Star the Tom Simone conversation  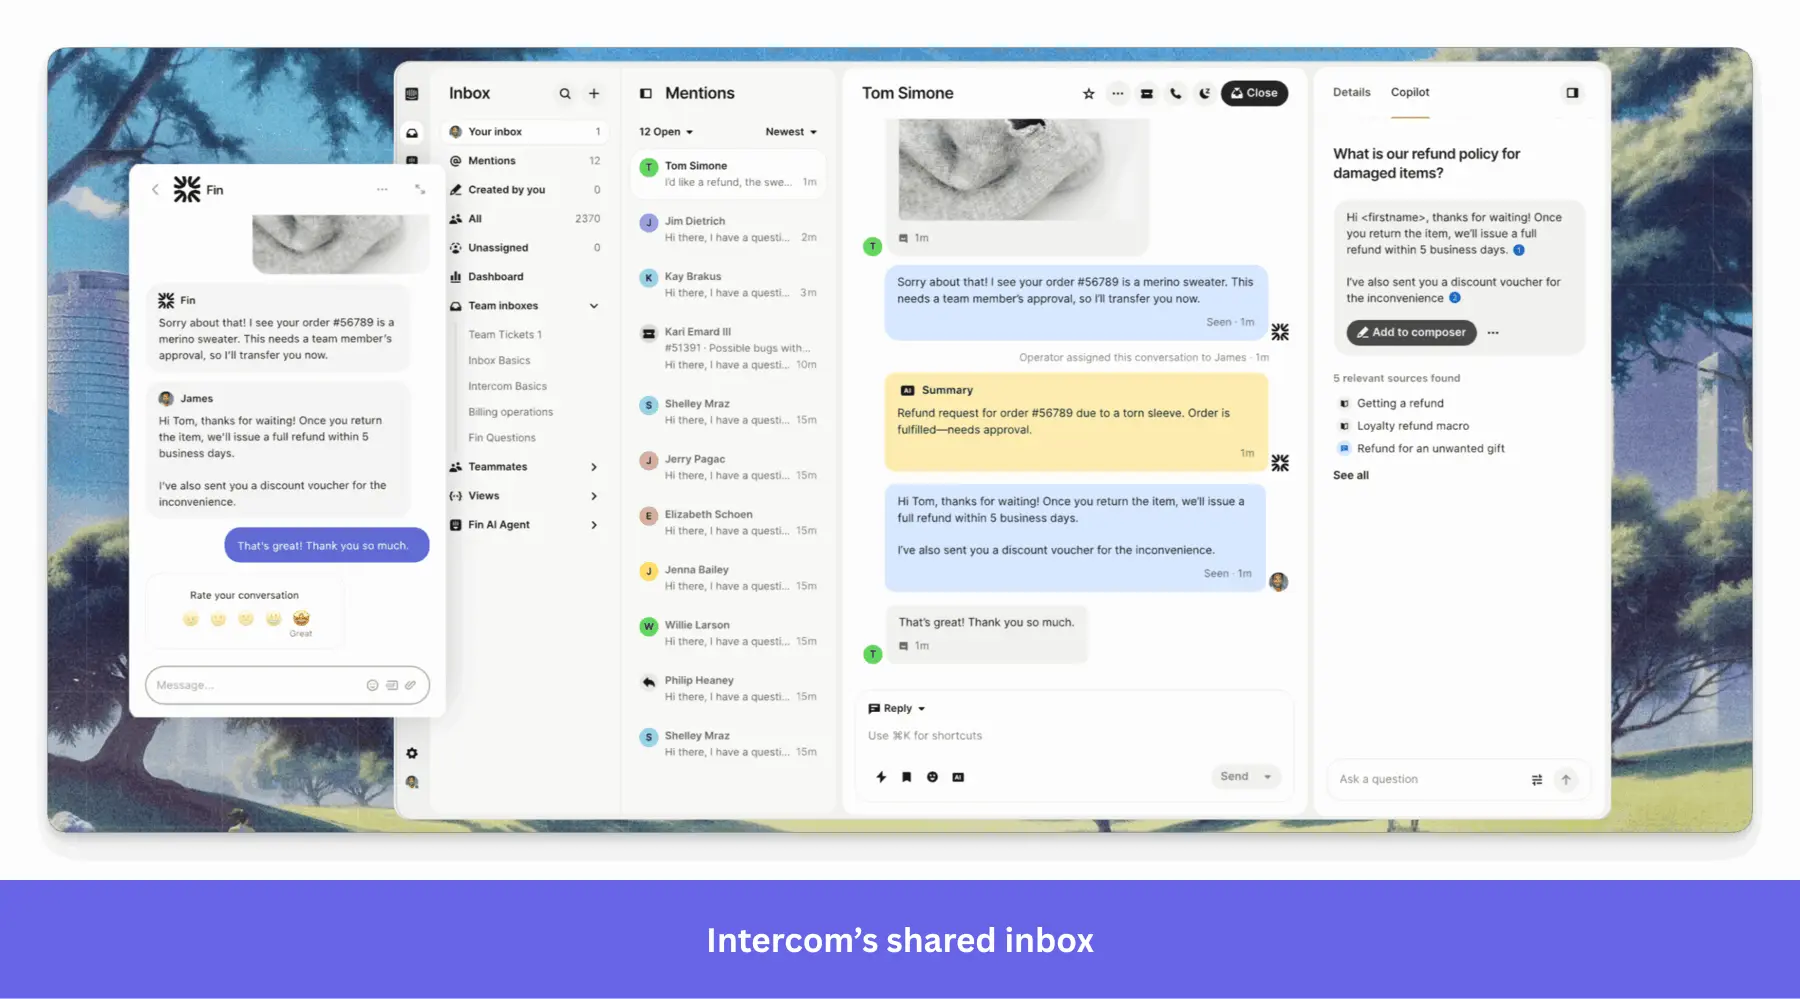1087,93
